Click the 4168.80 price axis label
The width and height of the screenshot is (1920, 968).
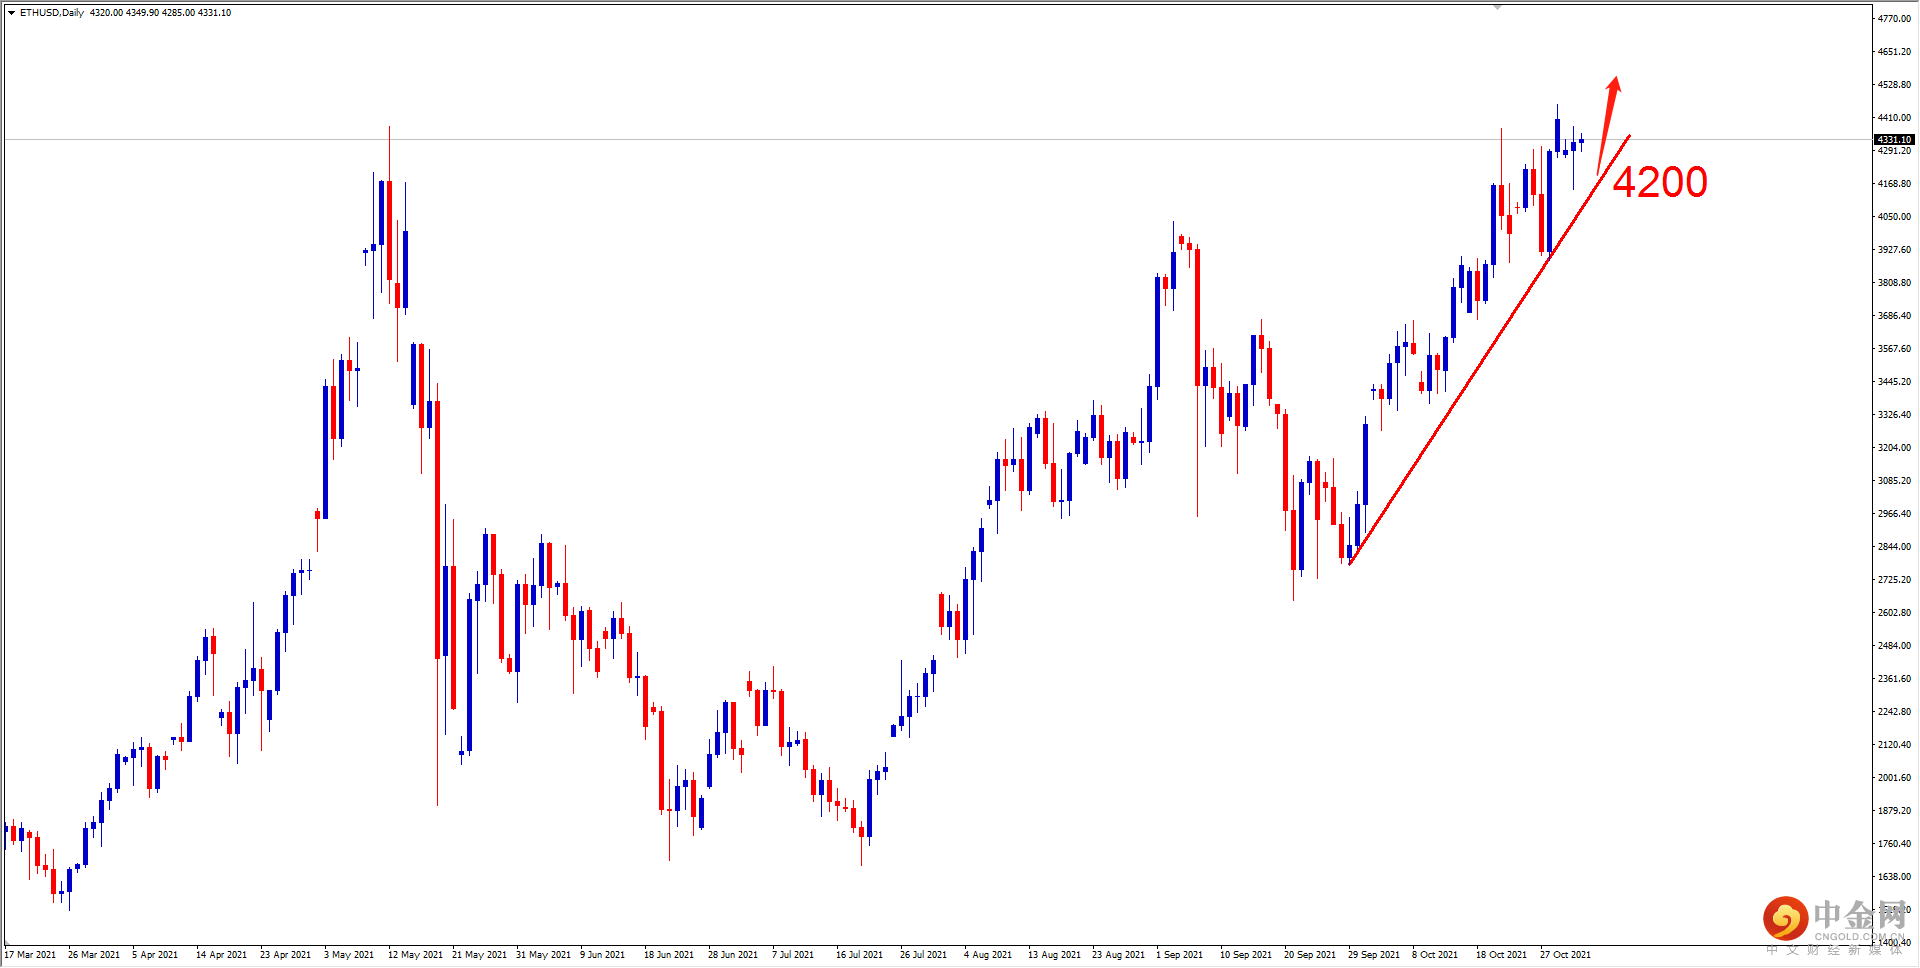[1894, 184]
